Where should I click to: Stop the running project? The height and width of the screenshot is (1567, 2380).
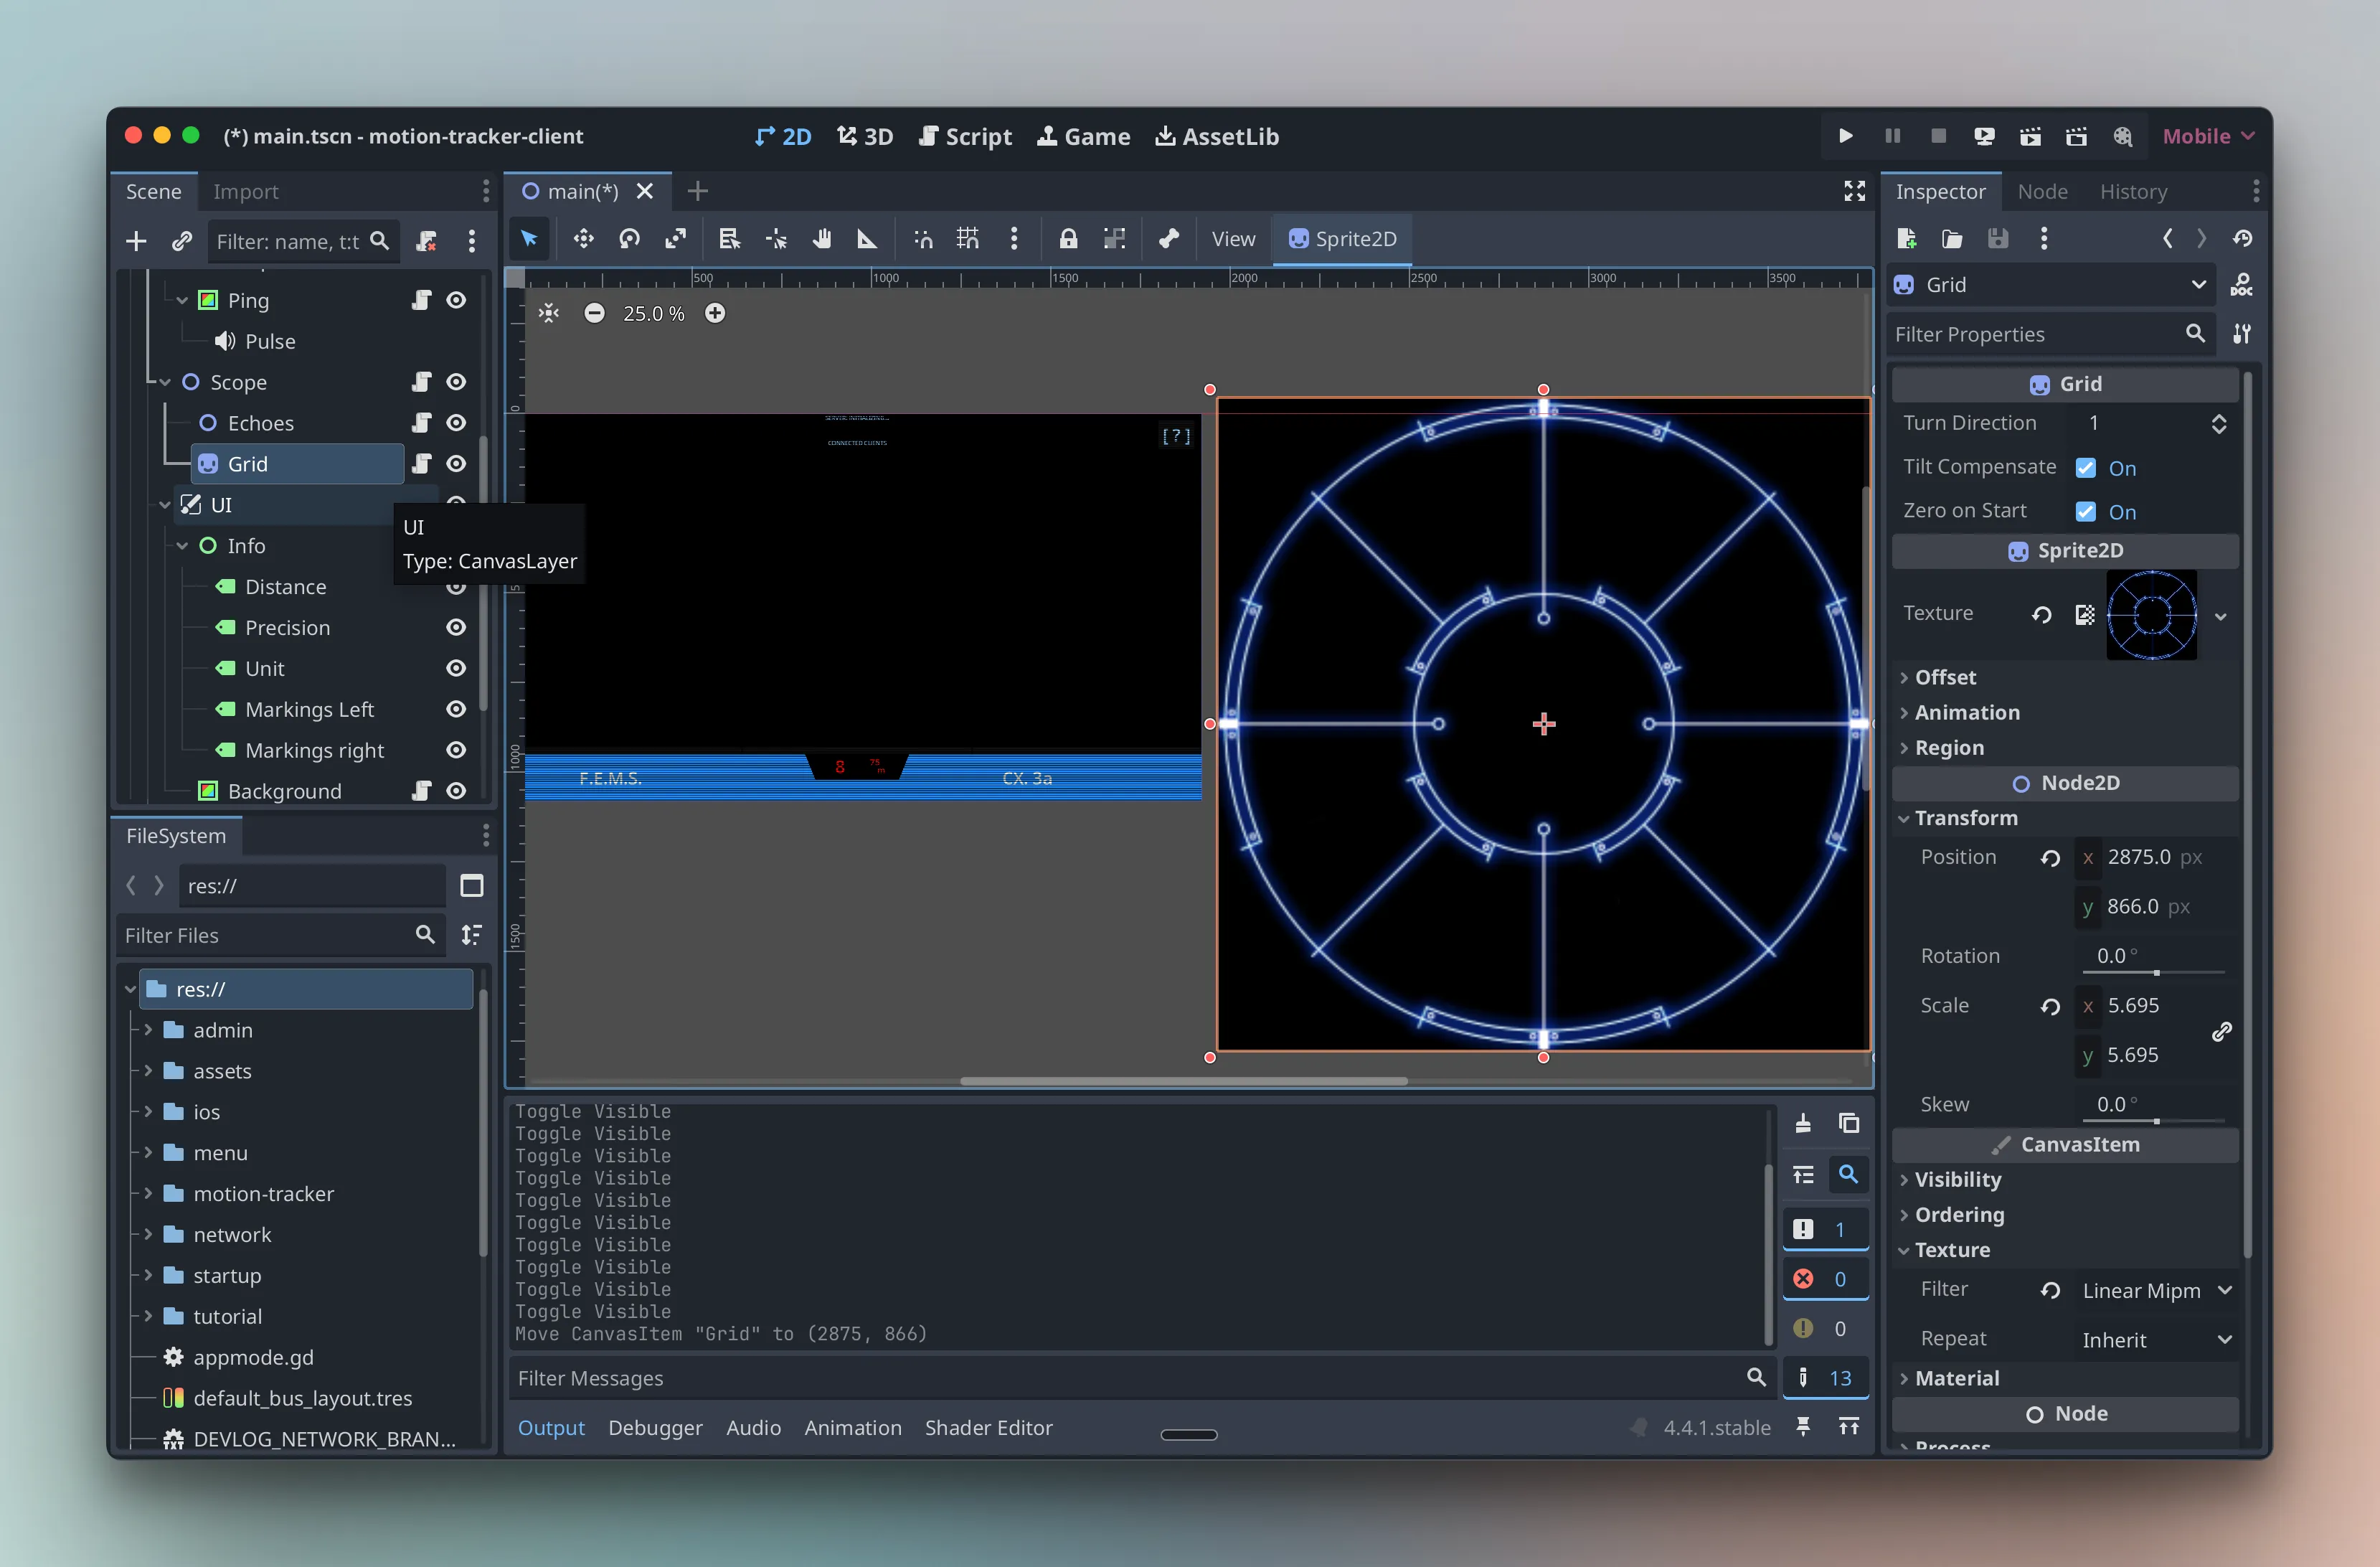click(x=1938, y=136)
